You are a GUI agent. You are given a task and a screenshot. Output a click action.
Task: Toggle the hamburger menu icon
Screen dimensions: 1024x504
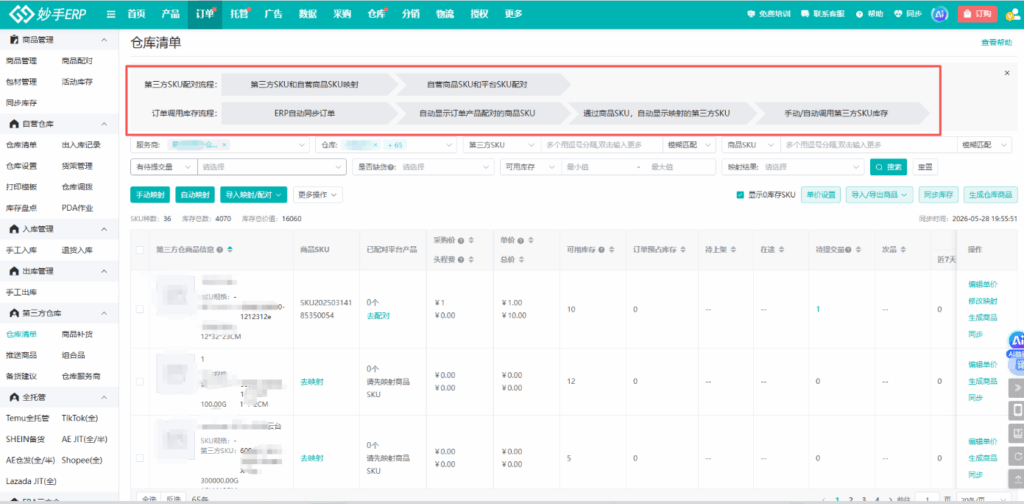point(111,14)
